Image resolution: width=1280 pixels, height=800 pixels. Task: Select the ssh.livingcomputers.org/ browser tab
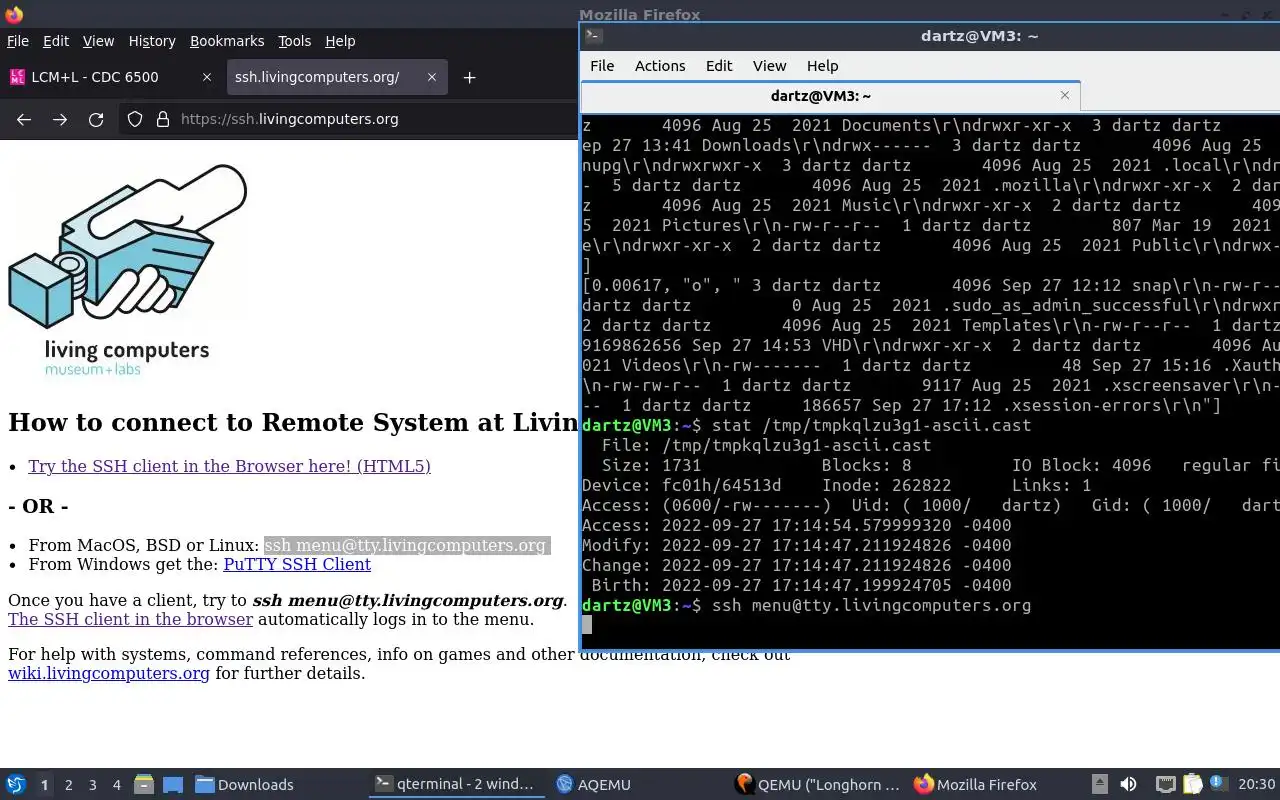336,77
